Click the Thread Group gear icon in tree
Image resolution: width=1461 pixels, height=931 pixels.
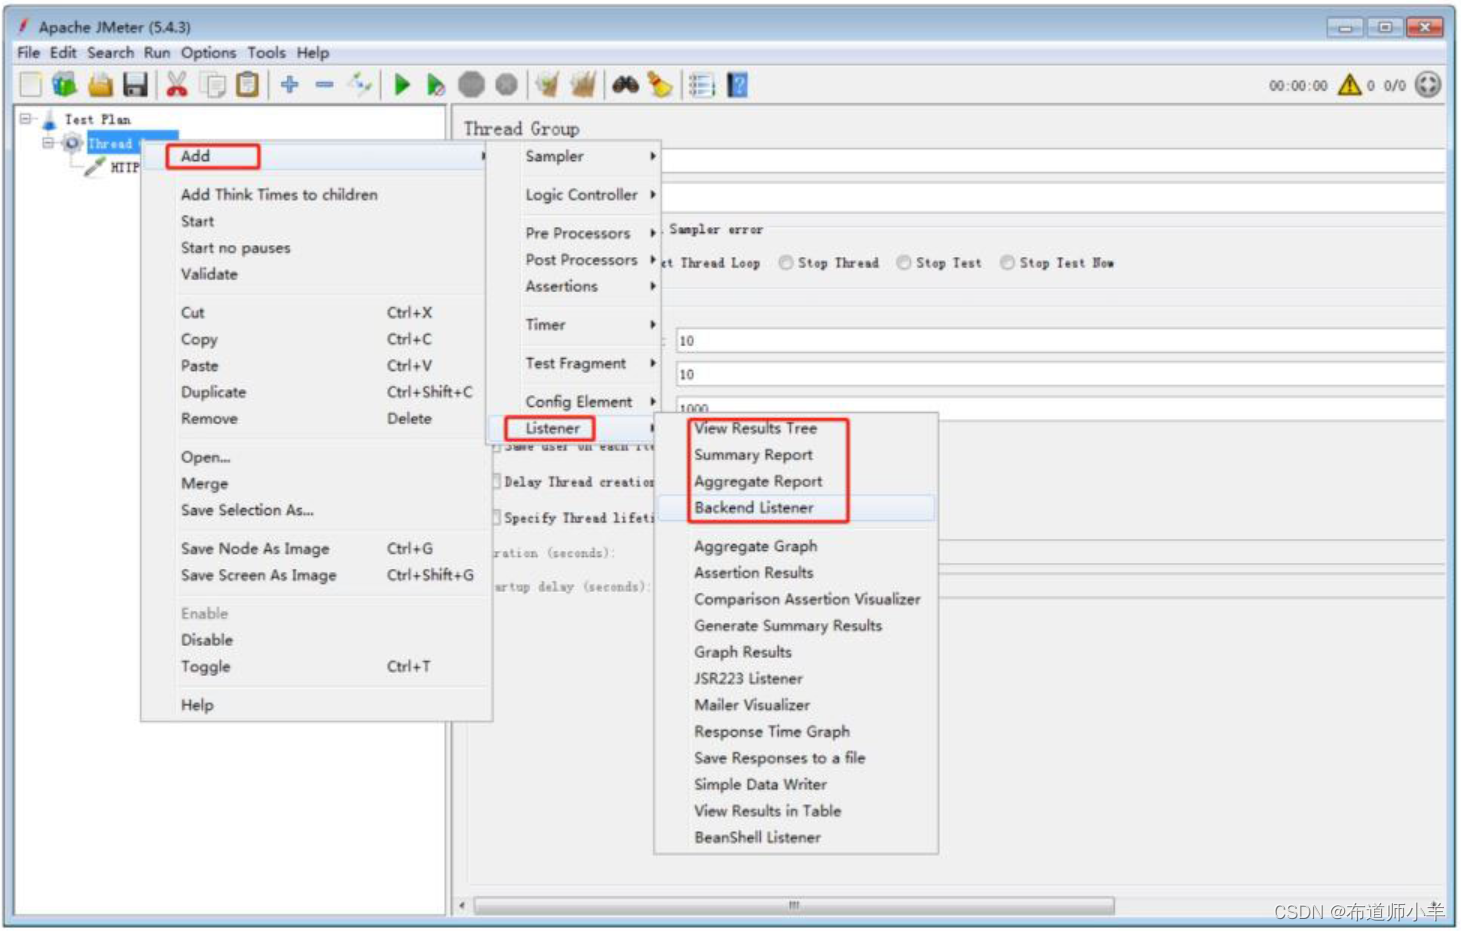click(x=72, y=143)
